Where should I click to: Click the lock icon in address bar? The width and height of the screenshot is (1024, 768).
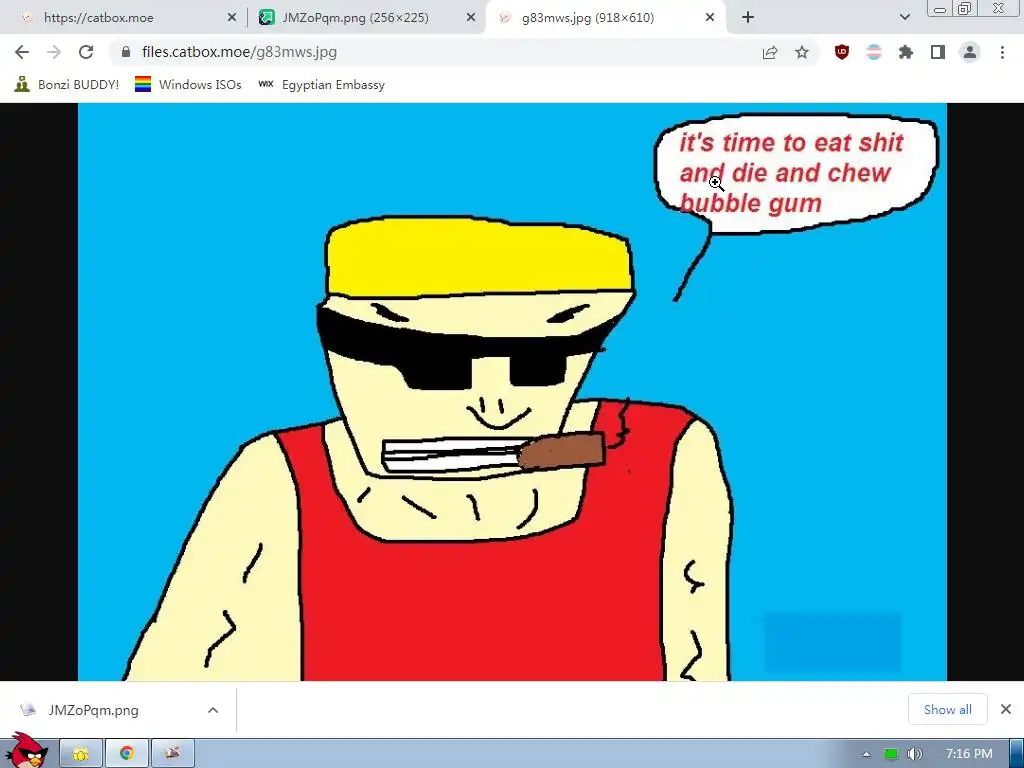pyautogui.click(x=126, y=52)
